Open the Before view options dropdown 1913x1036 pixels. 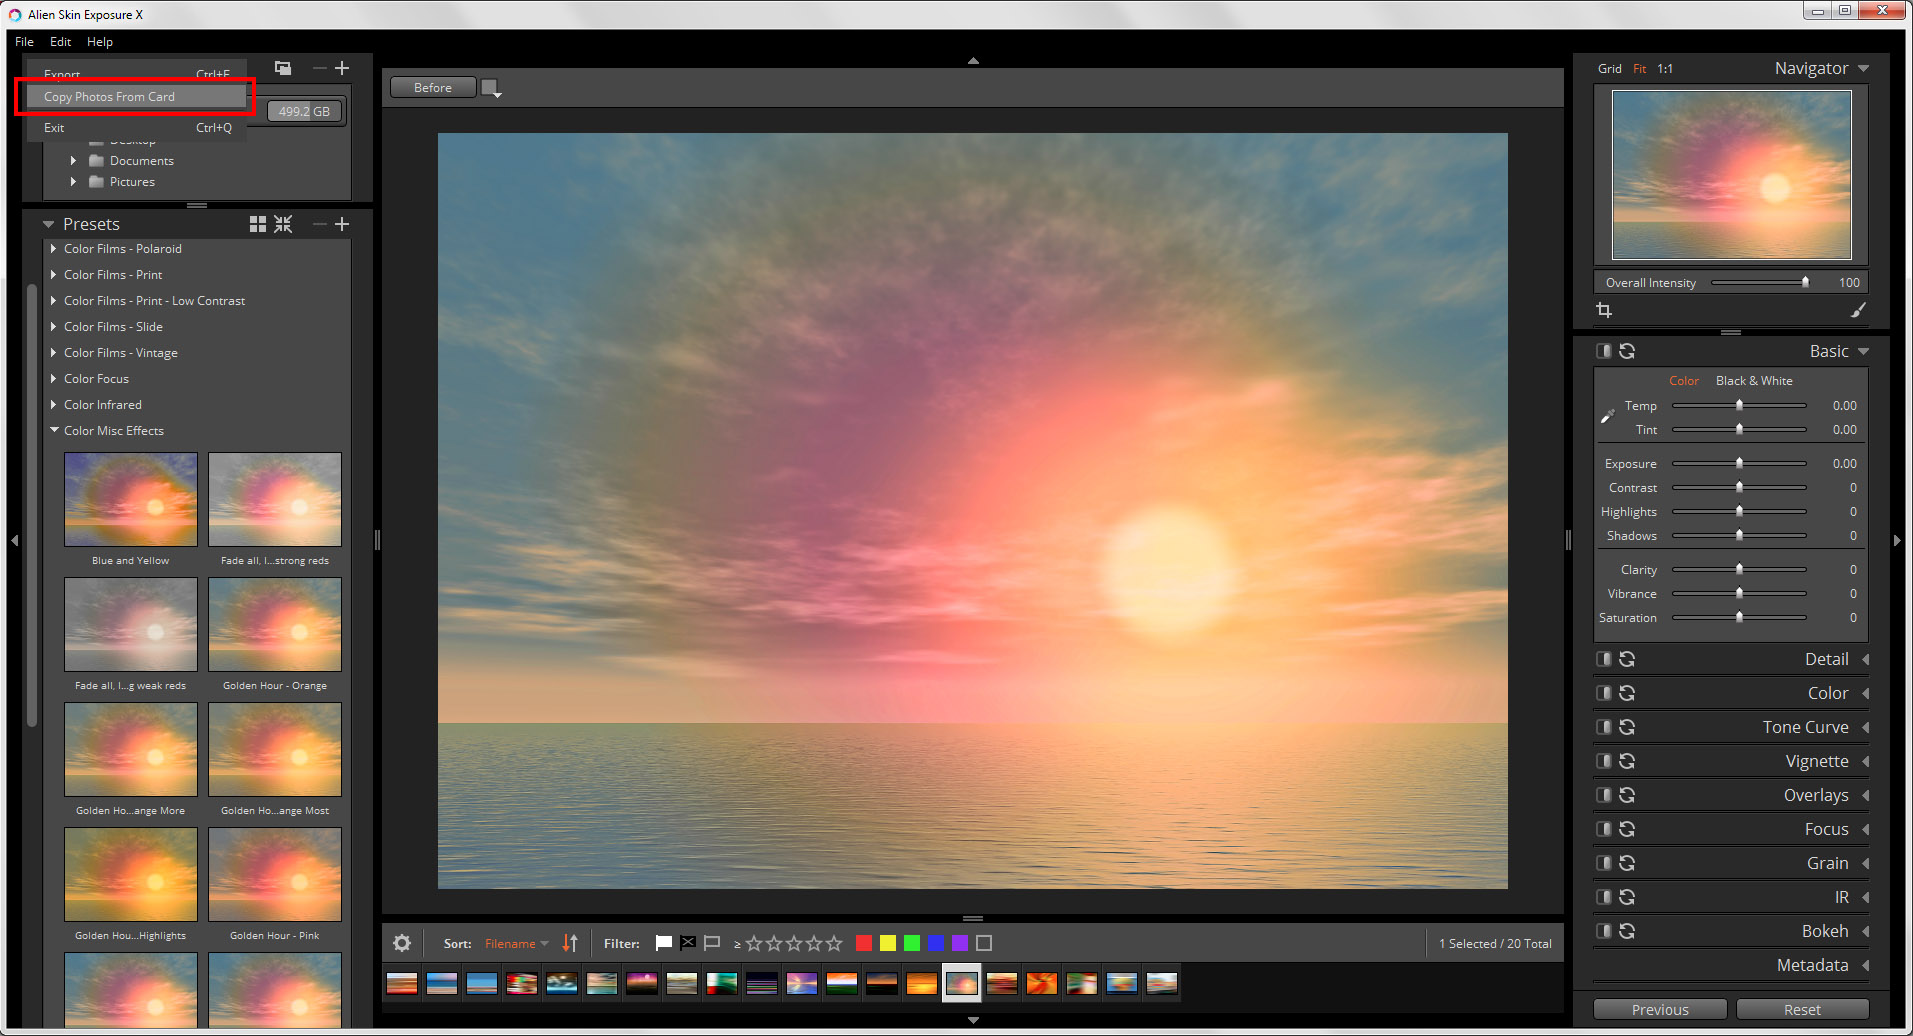(x=491, y=88)
